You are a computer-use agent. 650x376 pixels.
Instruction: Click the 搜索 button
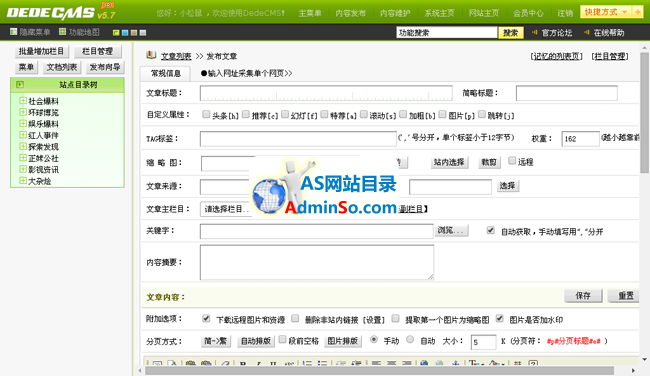pyautogui.click(x=511, y=32)
